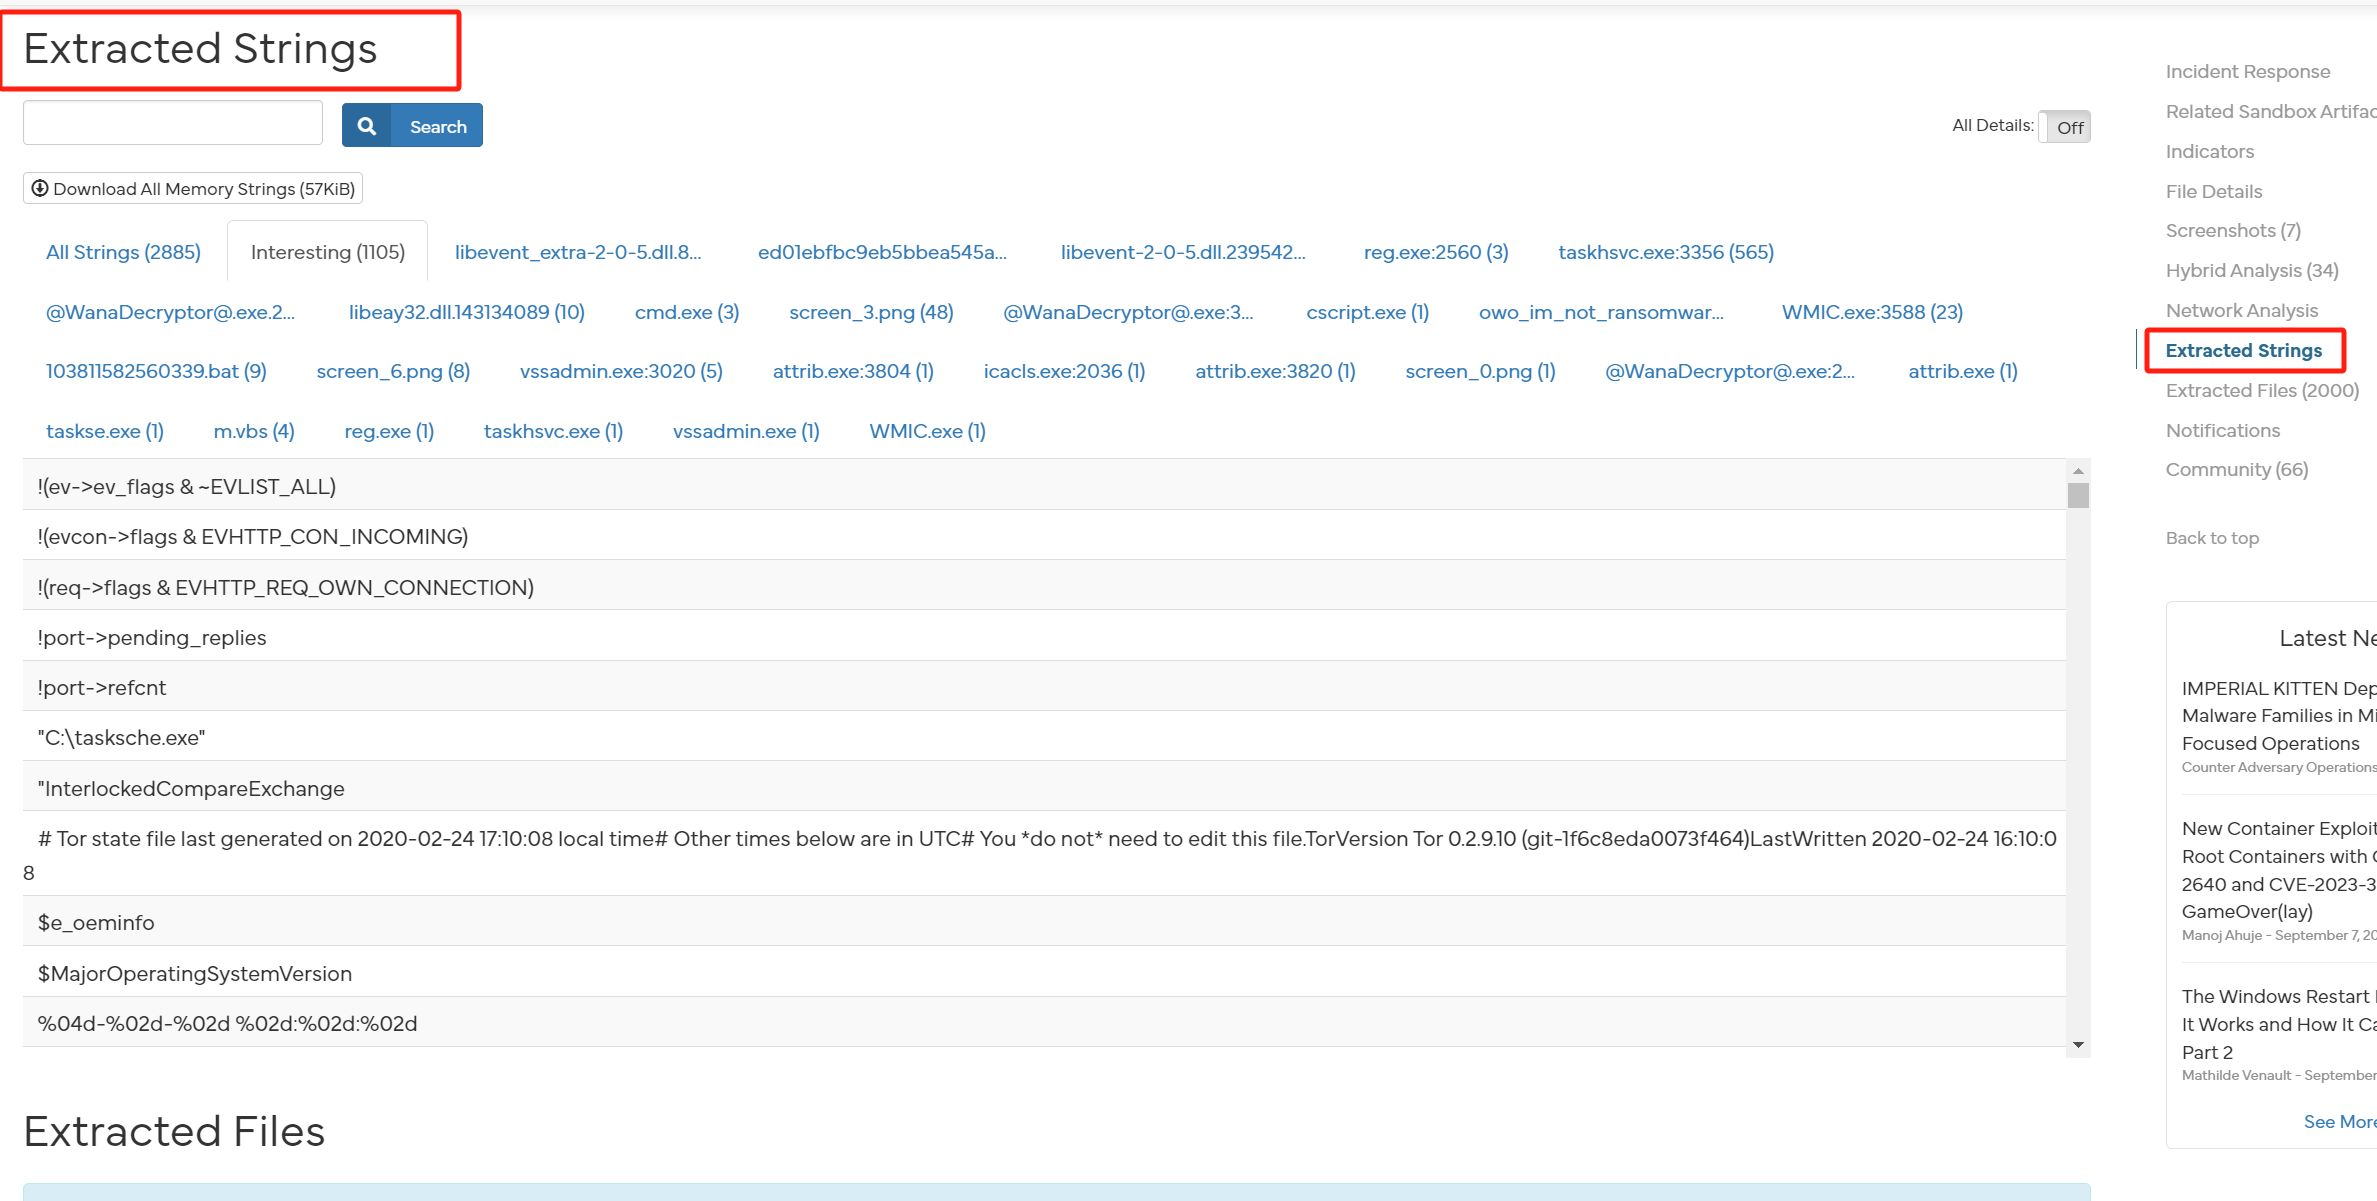This screenshot has width=2377, height=1201.
Task: Select the "InterlockedCompareExchange string row
Action: [x=1044, y=787]
